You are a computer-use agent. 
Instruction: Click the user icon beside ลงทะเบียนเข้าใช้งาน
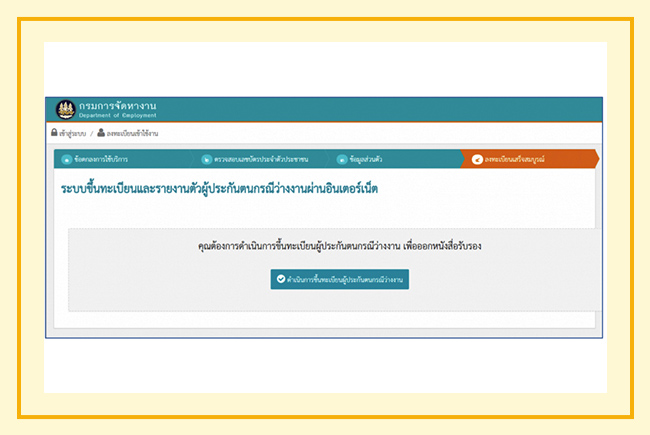[x=101, y=133]
